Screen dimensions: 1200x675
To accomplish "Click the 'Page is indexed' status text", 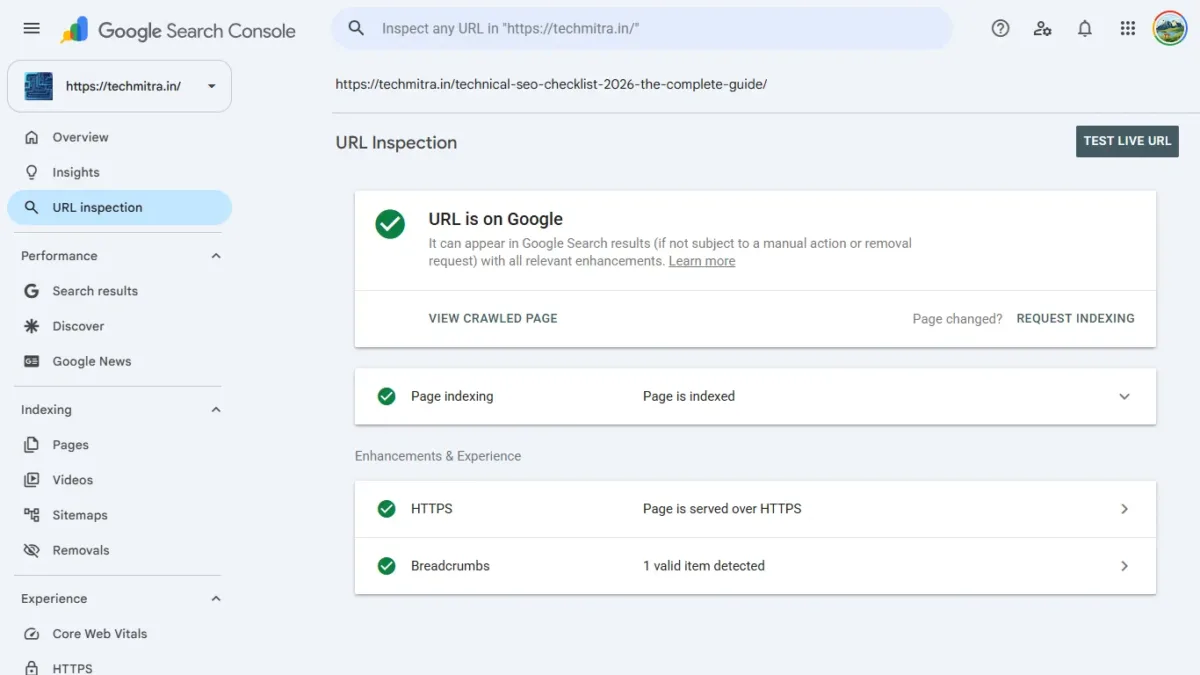I will [x=689, y=396].
